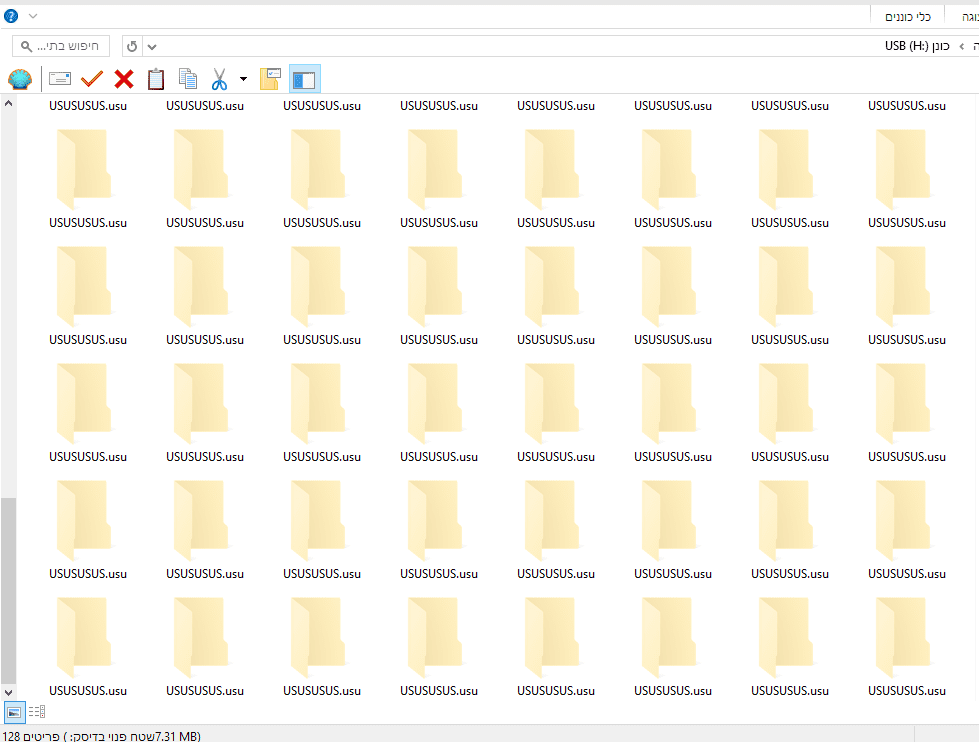This screenshot has width=979, height=742.
Task: Expand the ribbon with the top chevron
Action: [x=33, y=16]
